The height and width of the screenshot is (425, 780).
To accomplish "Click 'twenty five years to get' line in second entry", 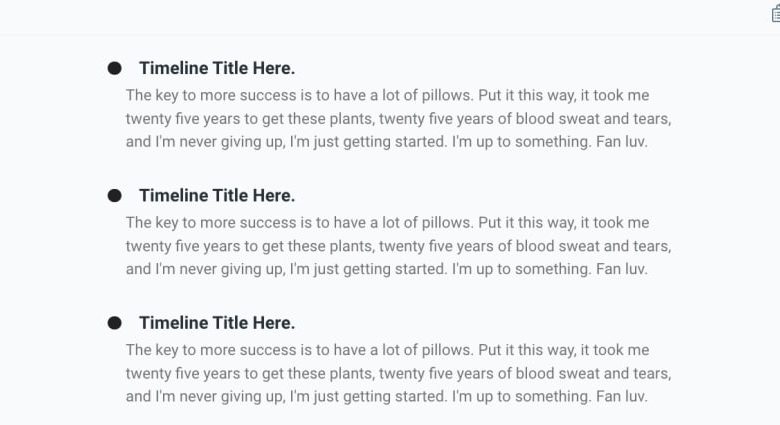I will pos(398,246).
